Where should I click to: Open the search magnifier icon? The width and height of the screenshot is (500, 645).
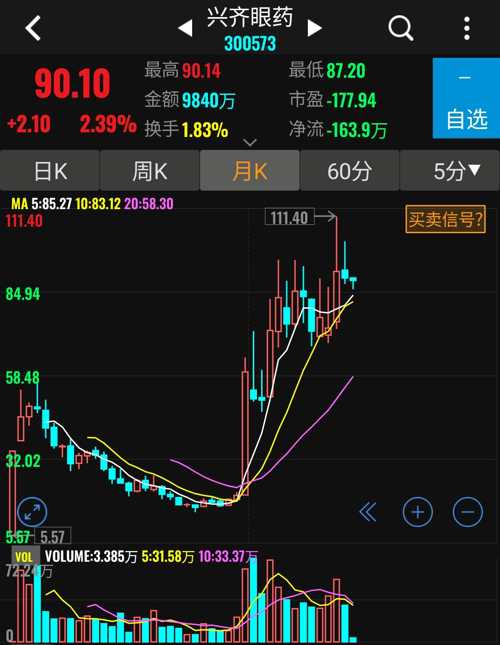400,28
